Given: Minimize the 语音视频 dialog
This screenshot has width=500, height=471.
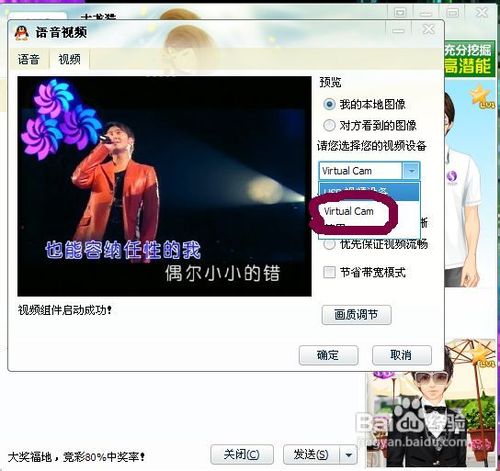Looking at the screenshot, I should [398, 30].
